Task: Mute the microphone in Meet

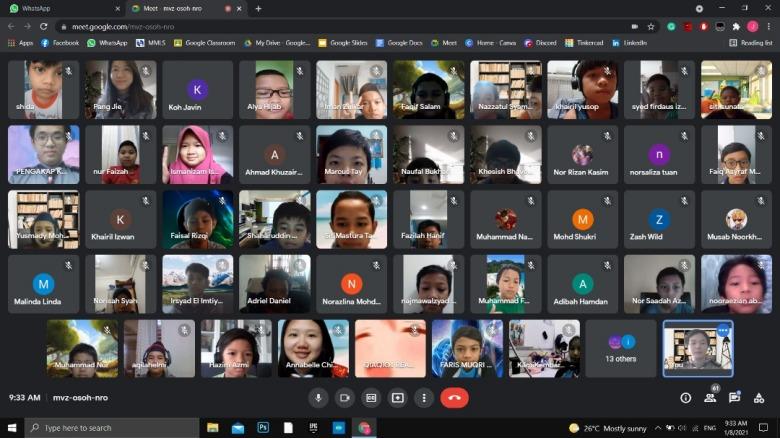Action: (x=319, y=397)
